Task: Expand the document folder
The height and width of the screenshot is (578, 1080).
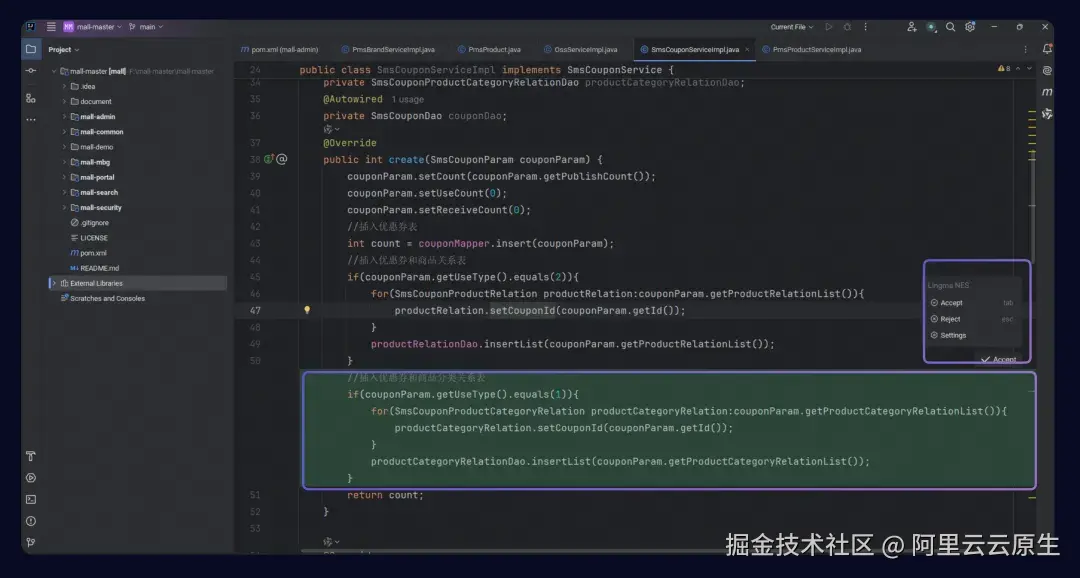Action: click(64, 101)
